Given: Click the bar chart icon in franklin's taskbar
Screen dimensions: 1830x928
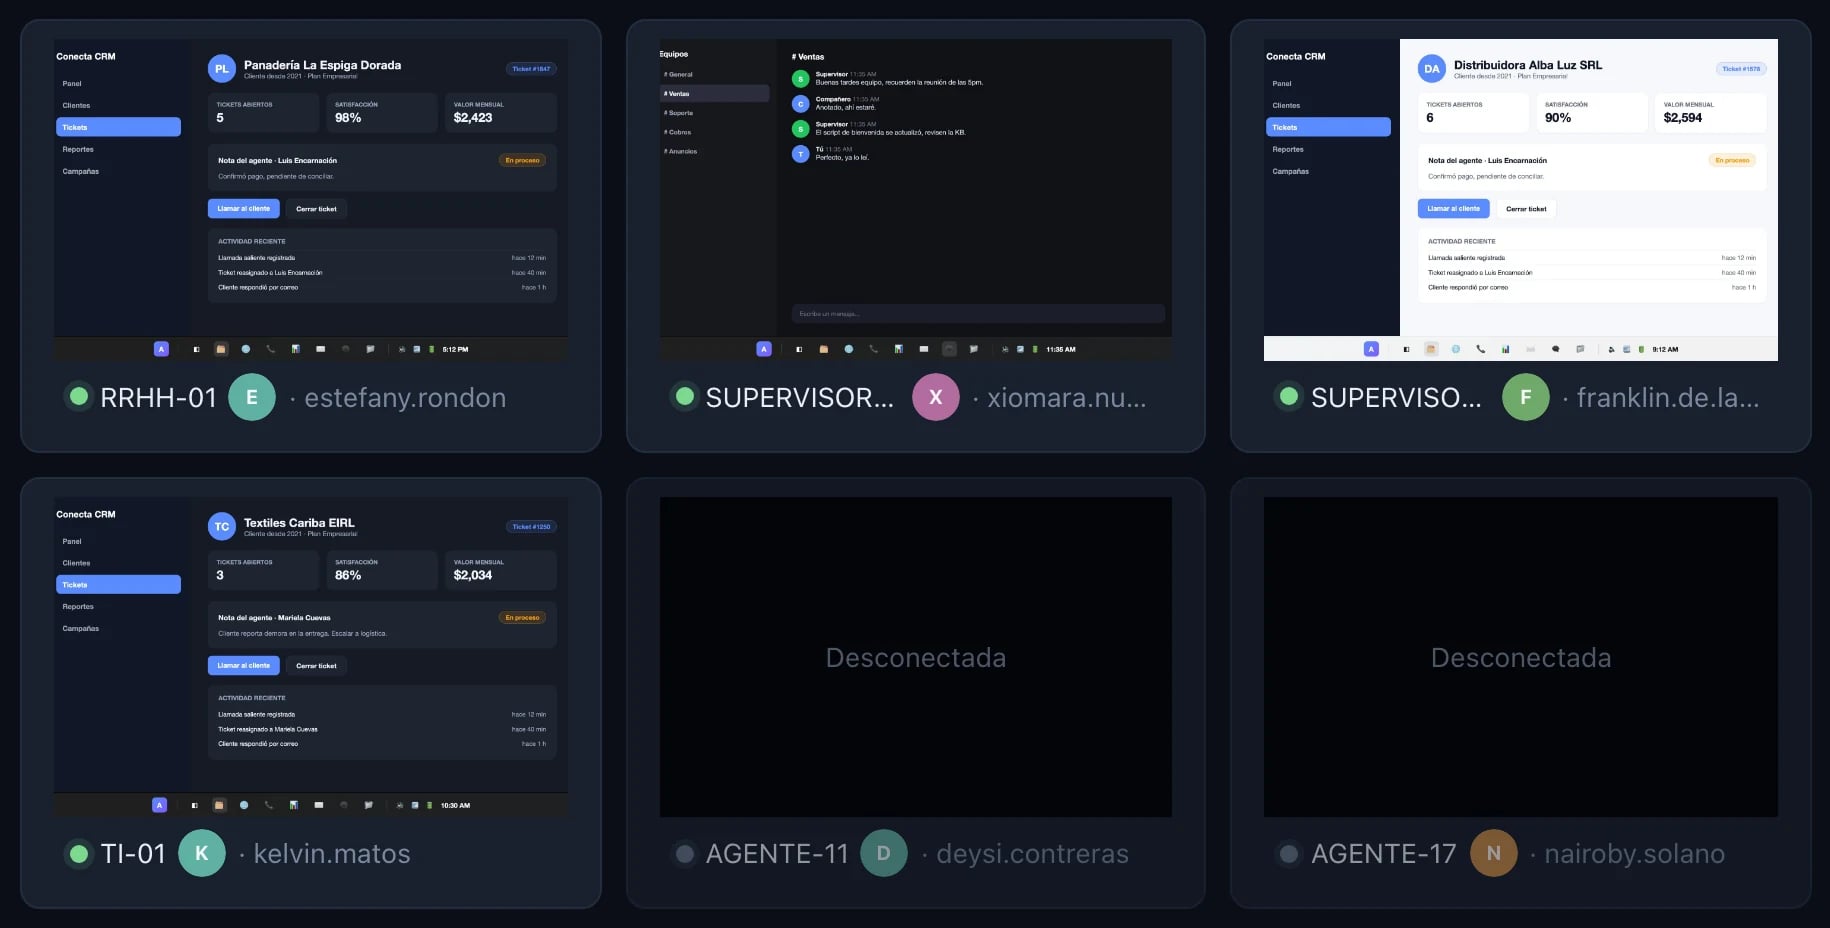Looking at the screenshot, I should [x=1505, y=349].
